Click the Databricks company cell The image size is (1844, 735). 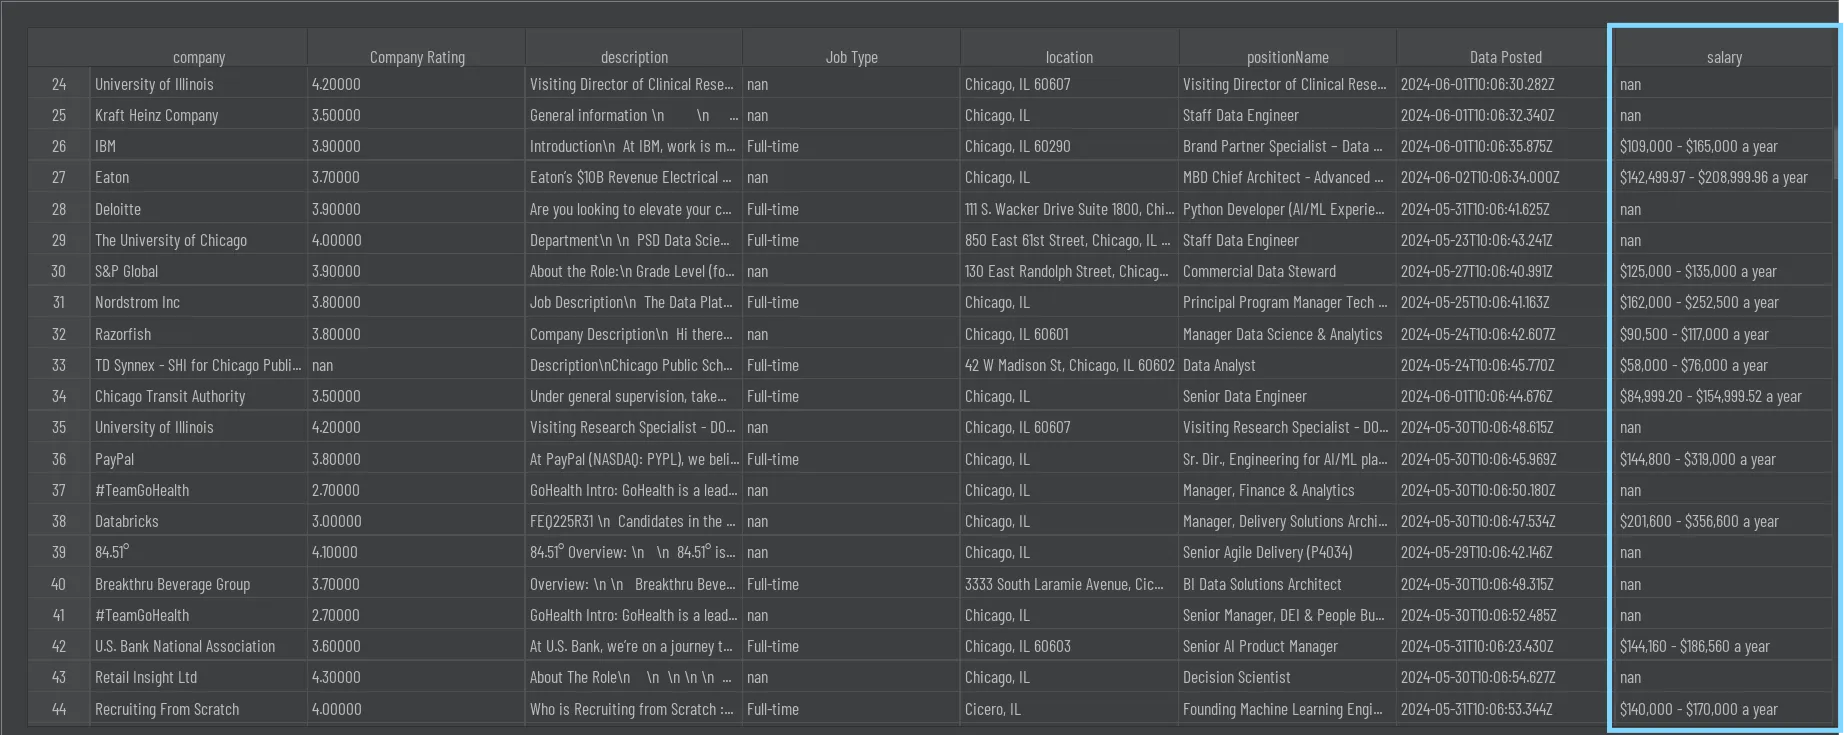pos(198,521)
